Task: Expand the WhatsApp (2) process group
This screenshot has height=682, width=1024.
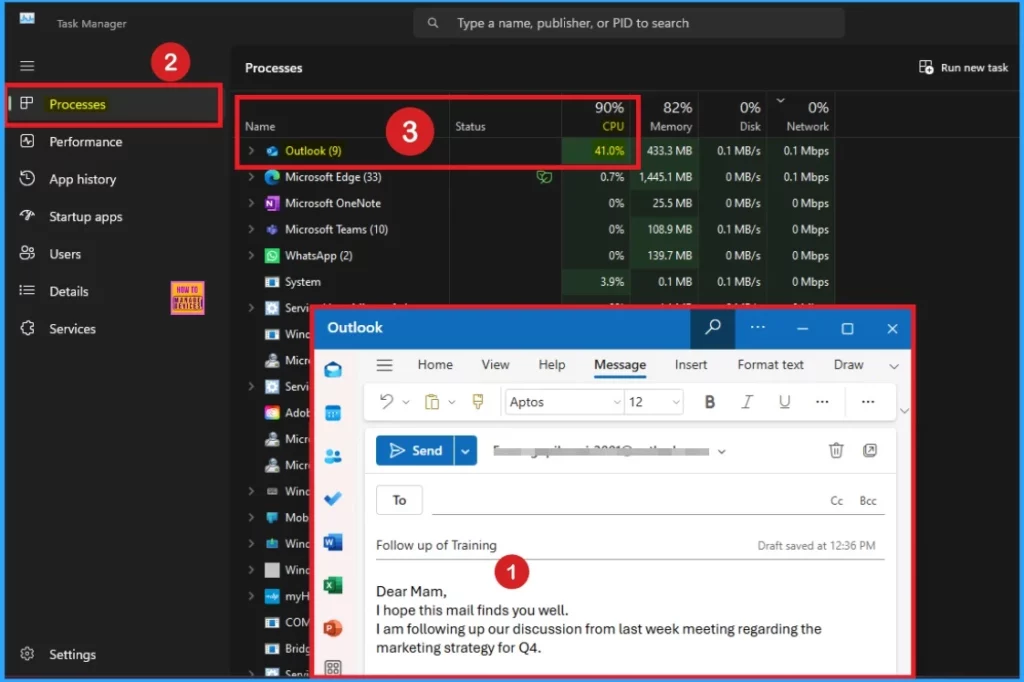Action: click(251, 255)
